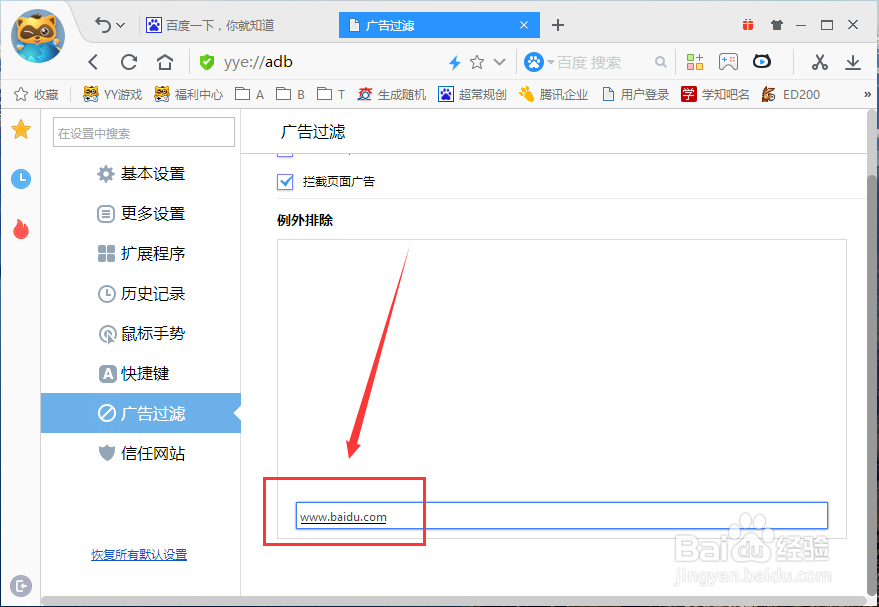Switch to the 百度一下 tab
879x607 pixels.
(x=212, y=25)
